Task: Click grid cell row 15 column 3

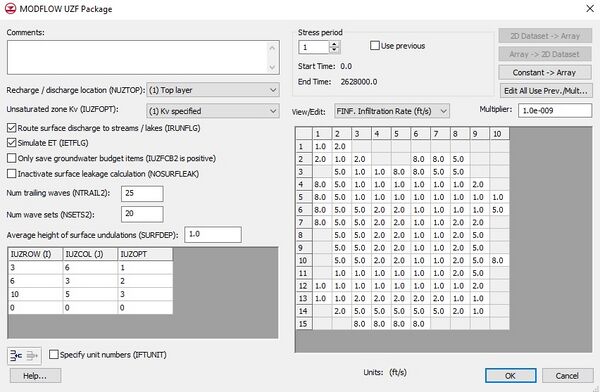Action: (361, 323)
